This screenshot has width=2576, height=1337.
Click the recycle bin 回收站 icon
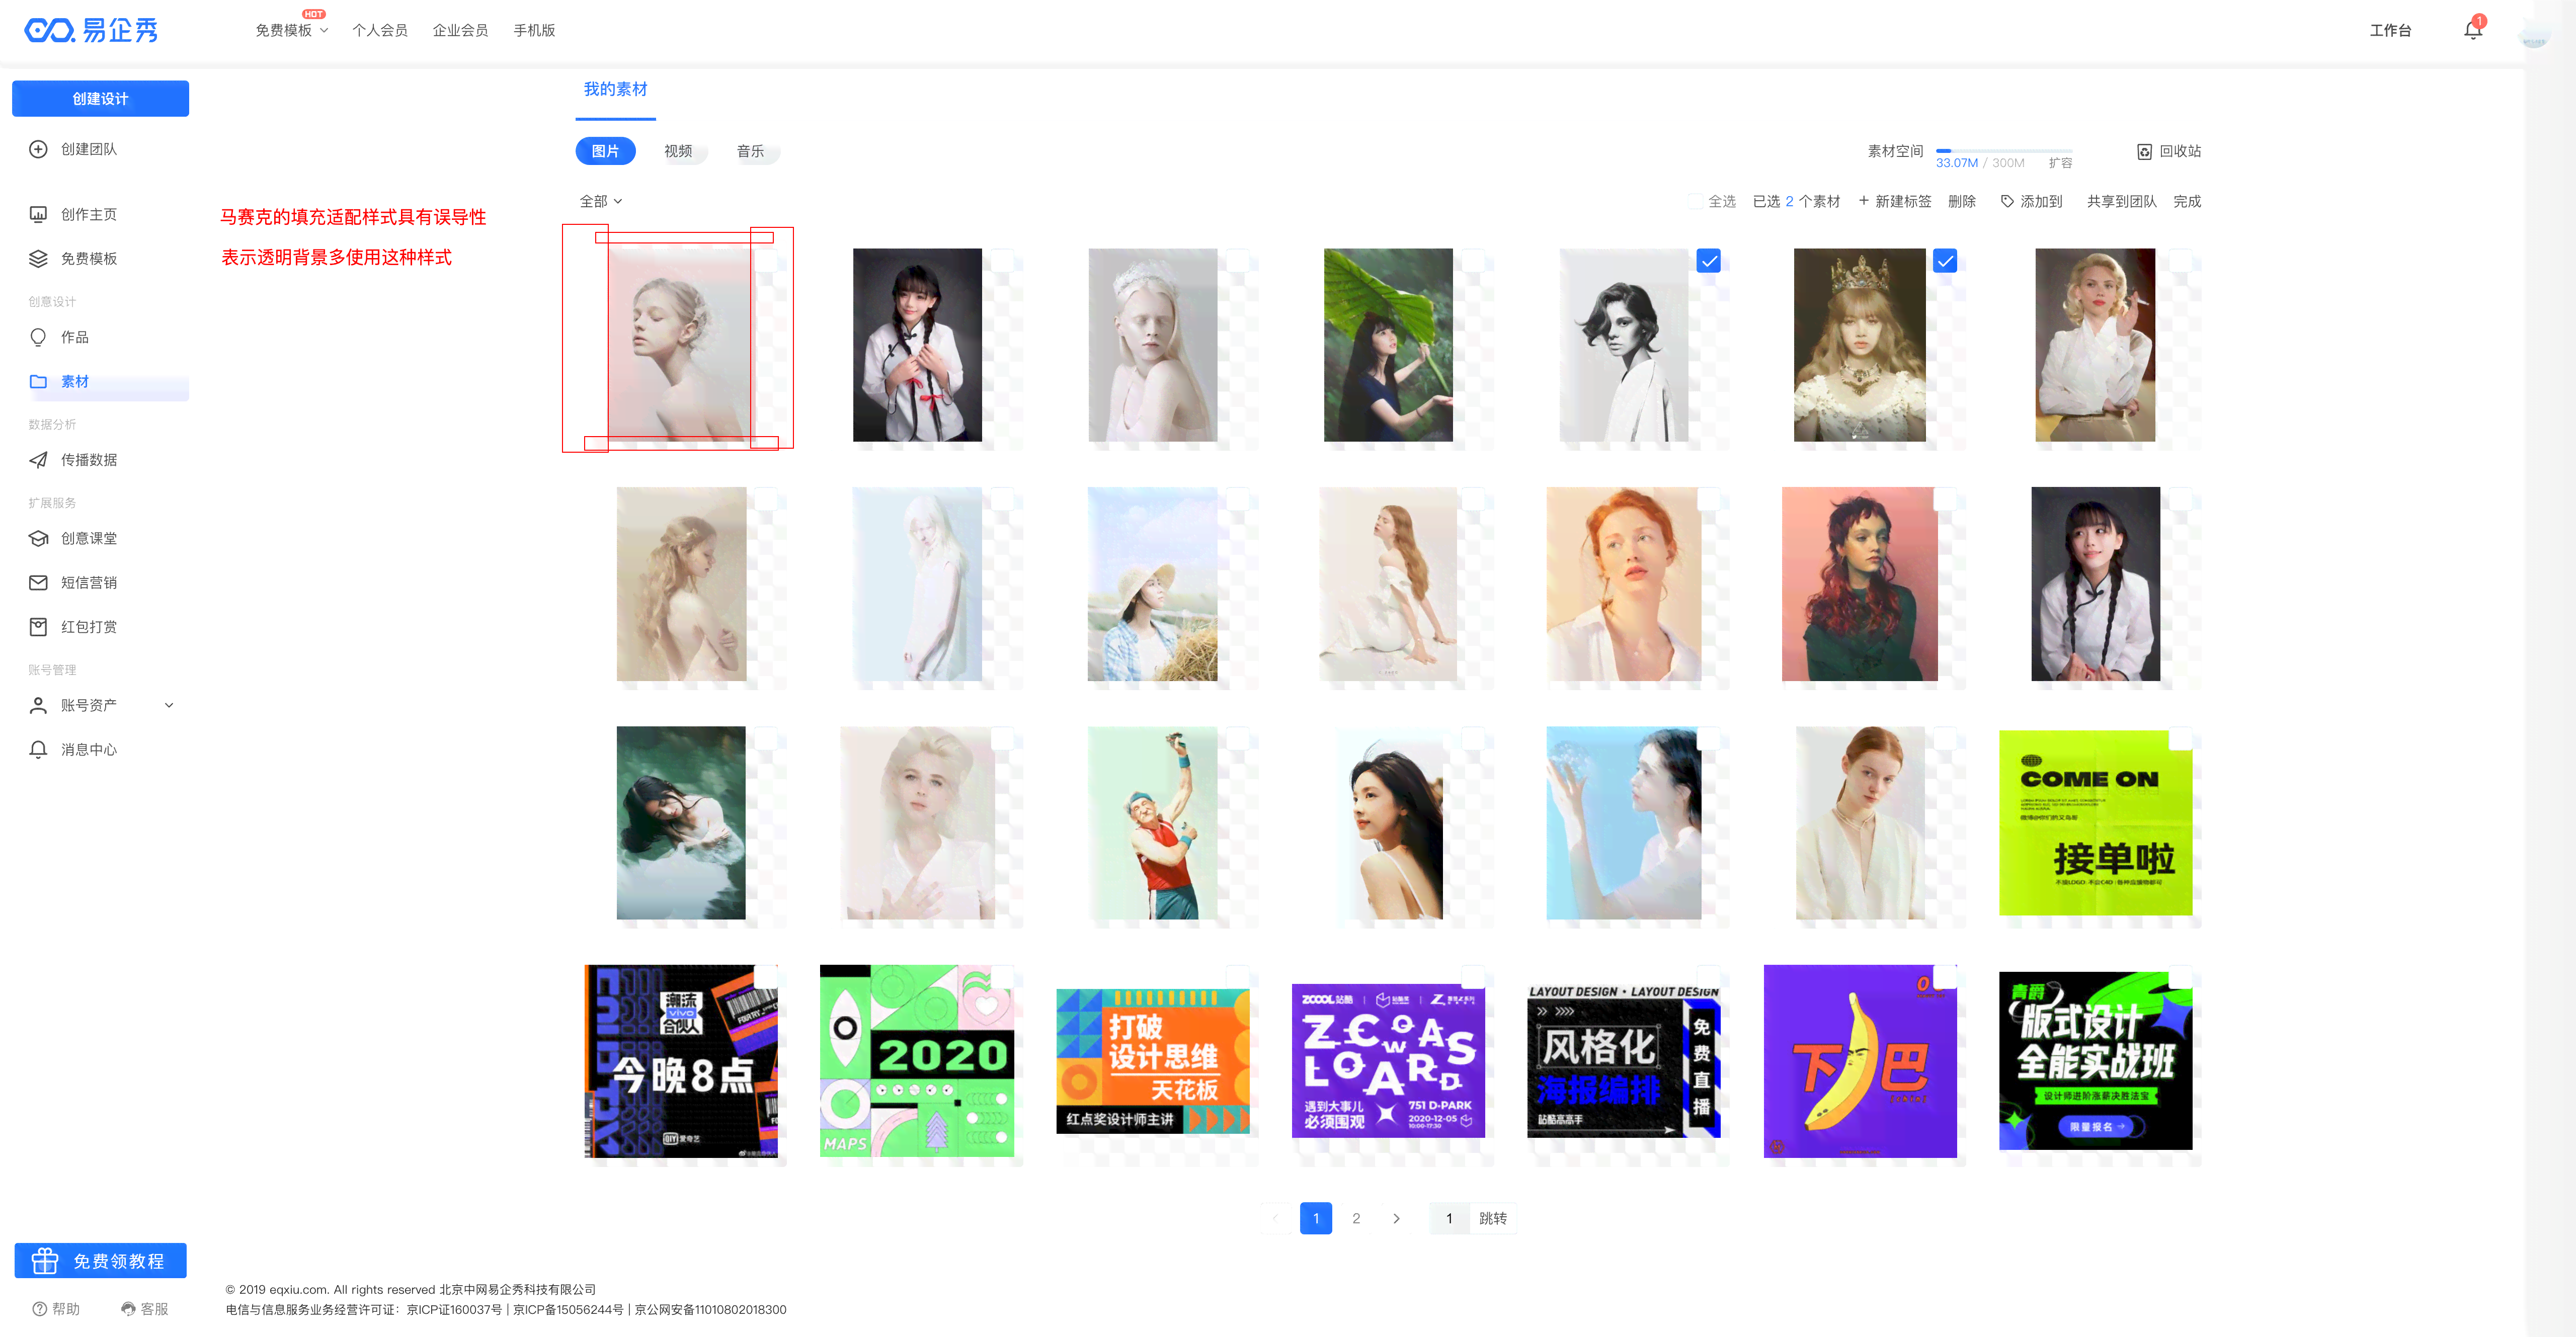point(2144,152)
